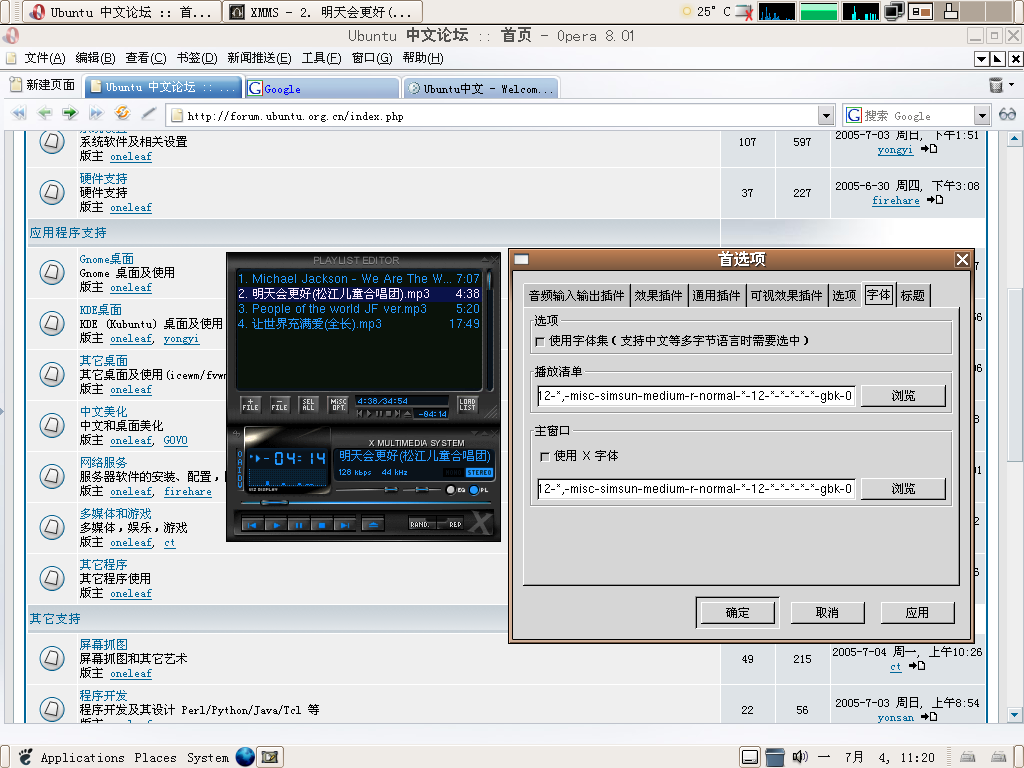Click the 应用 button in preferences
Image resolution: width=1024 pixels, height=768 pixels.
click(x=918, y=613)
